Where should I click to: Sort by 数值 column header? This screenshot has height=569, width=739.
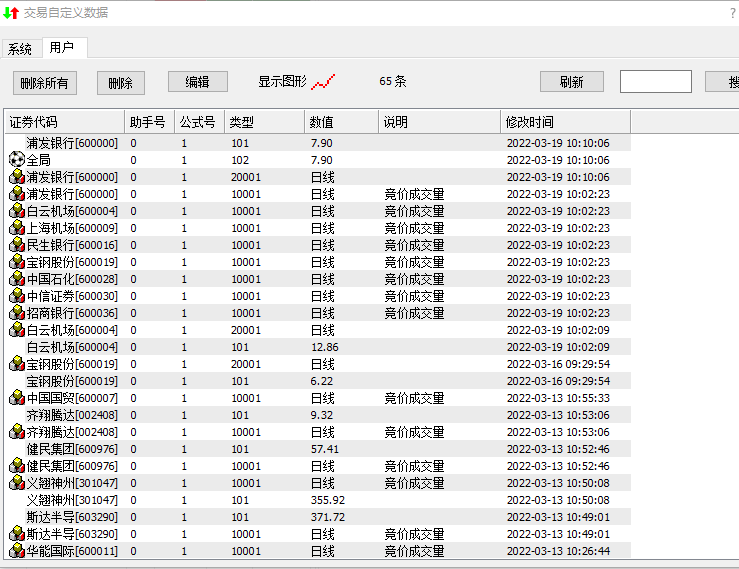342,122
